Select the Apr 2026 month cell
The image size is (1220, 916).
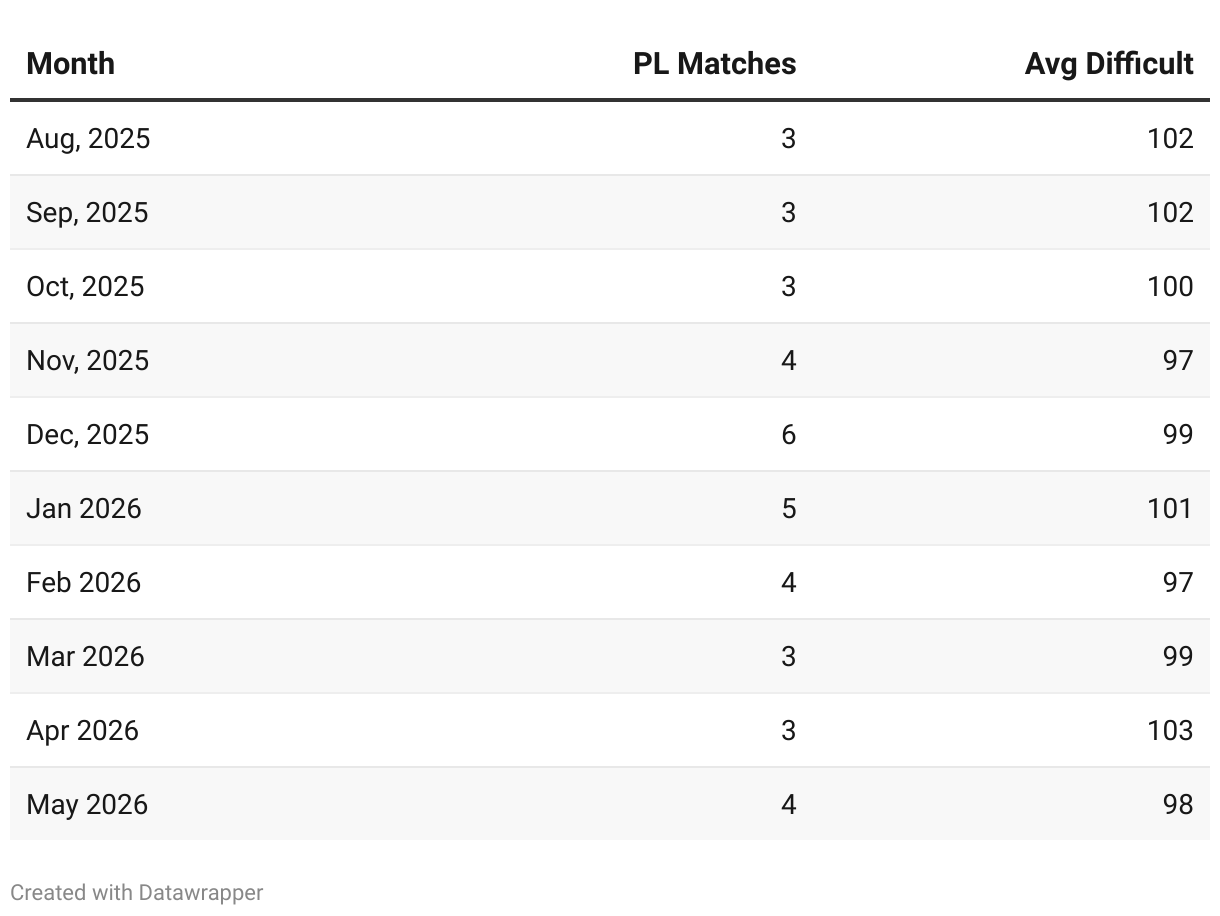coord(82,730)
